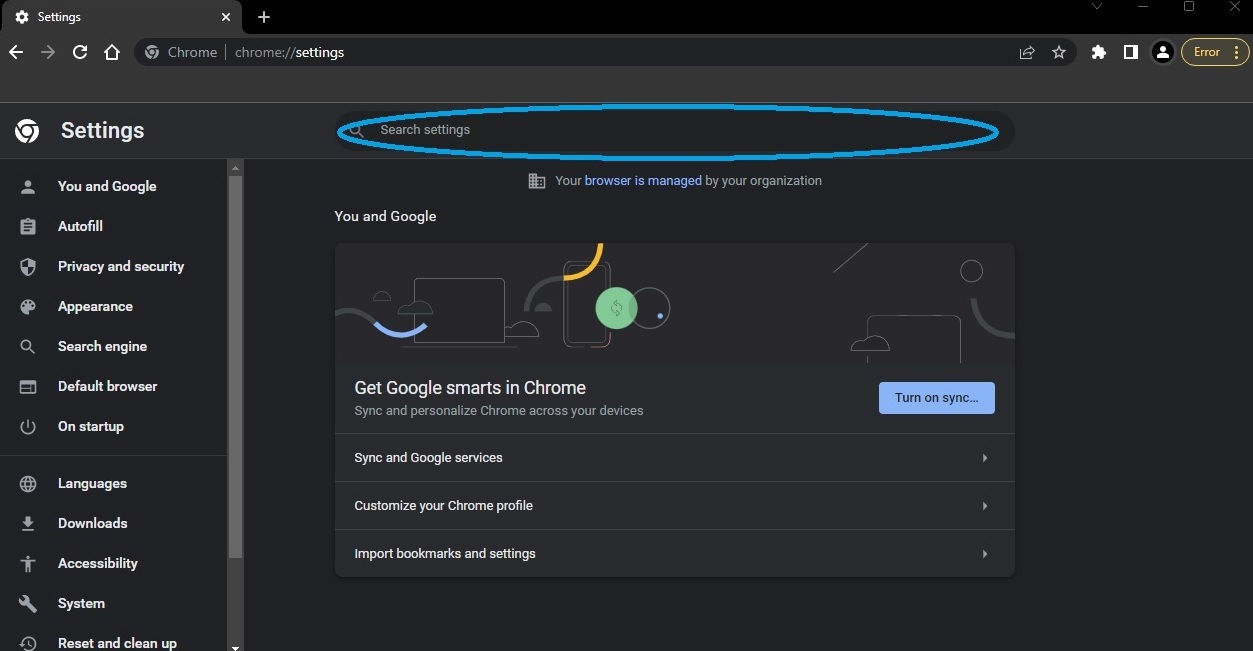Image resolution: width=1253 pixels, height=651 pixels.
Task: Click the clipboard icon beside Autofill
Action: [x=28, y=226]
